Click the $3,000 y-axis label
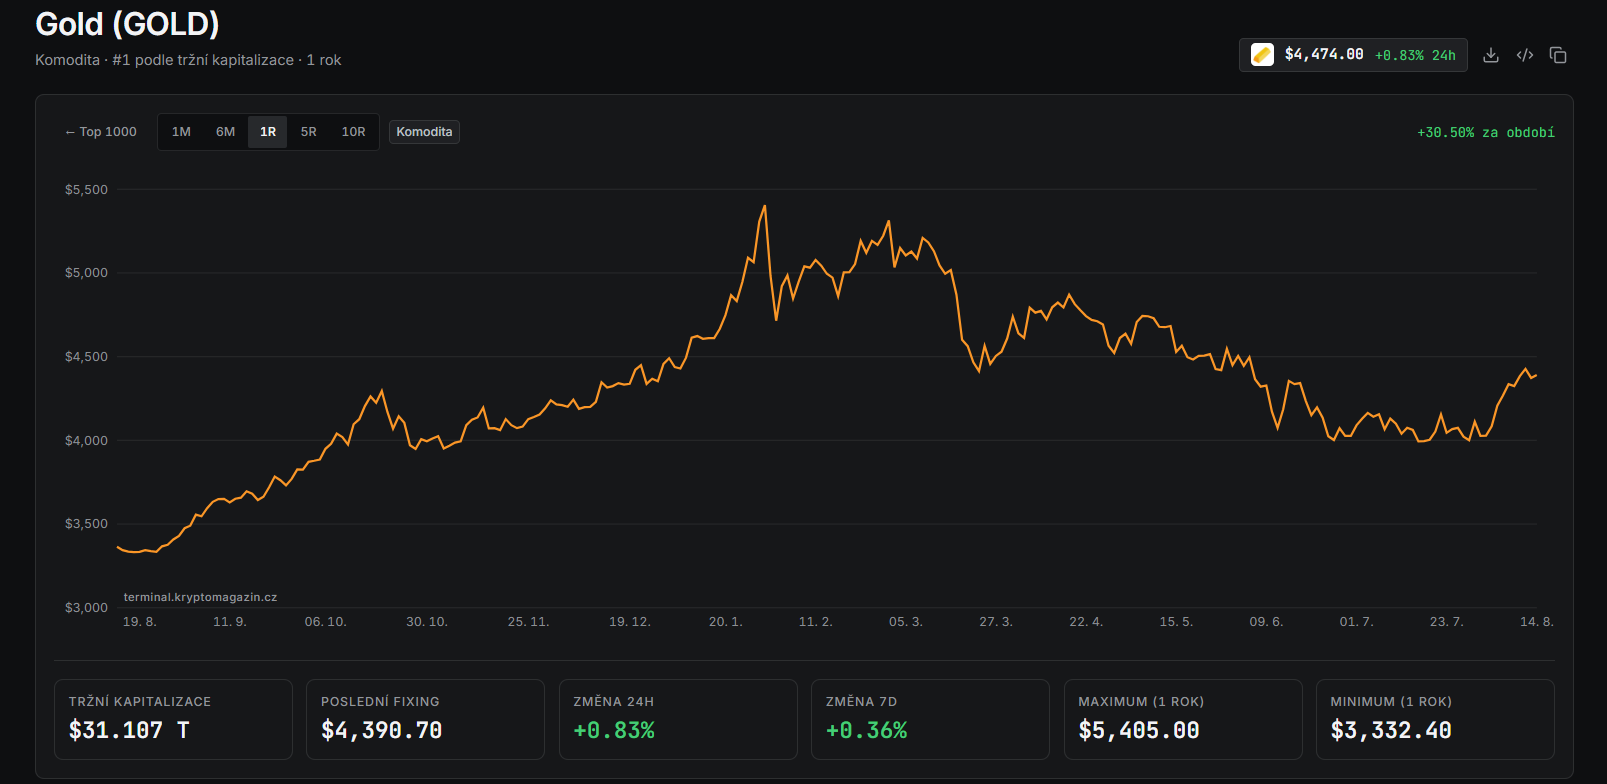Image resolution: width=1607 pixels, height=784 pixels. click(x=86, y=608)
